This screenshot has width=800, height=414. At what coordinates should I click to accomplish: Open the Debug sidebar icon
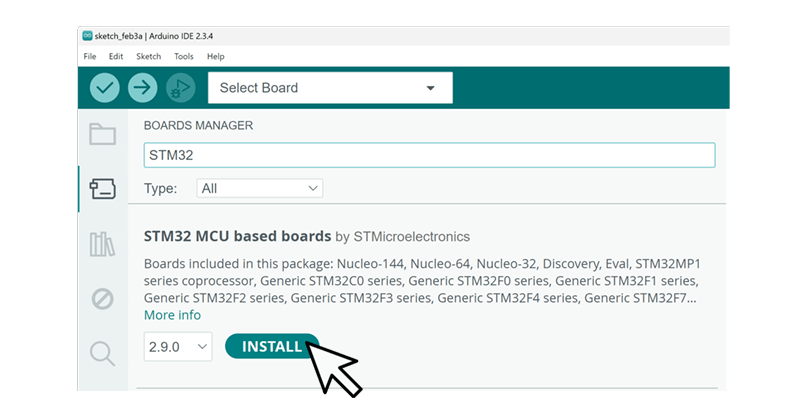[x=103, y=299]
